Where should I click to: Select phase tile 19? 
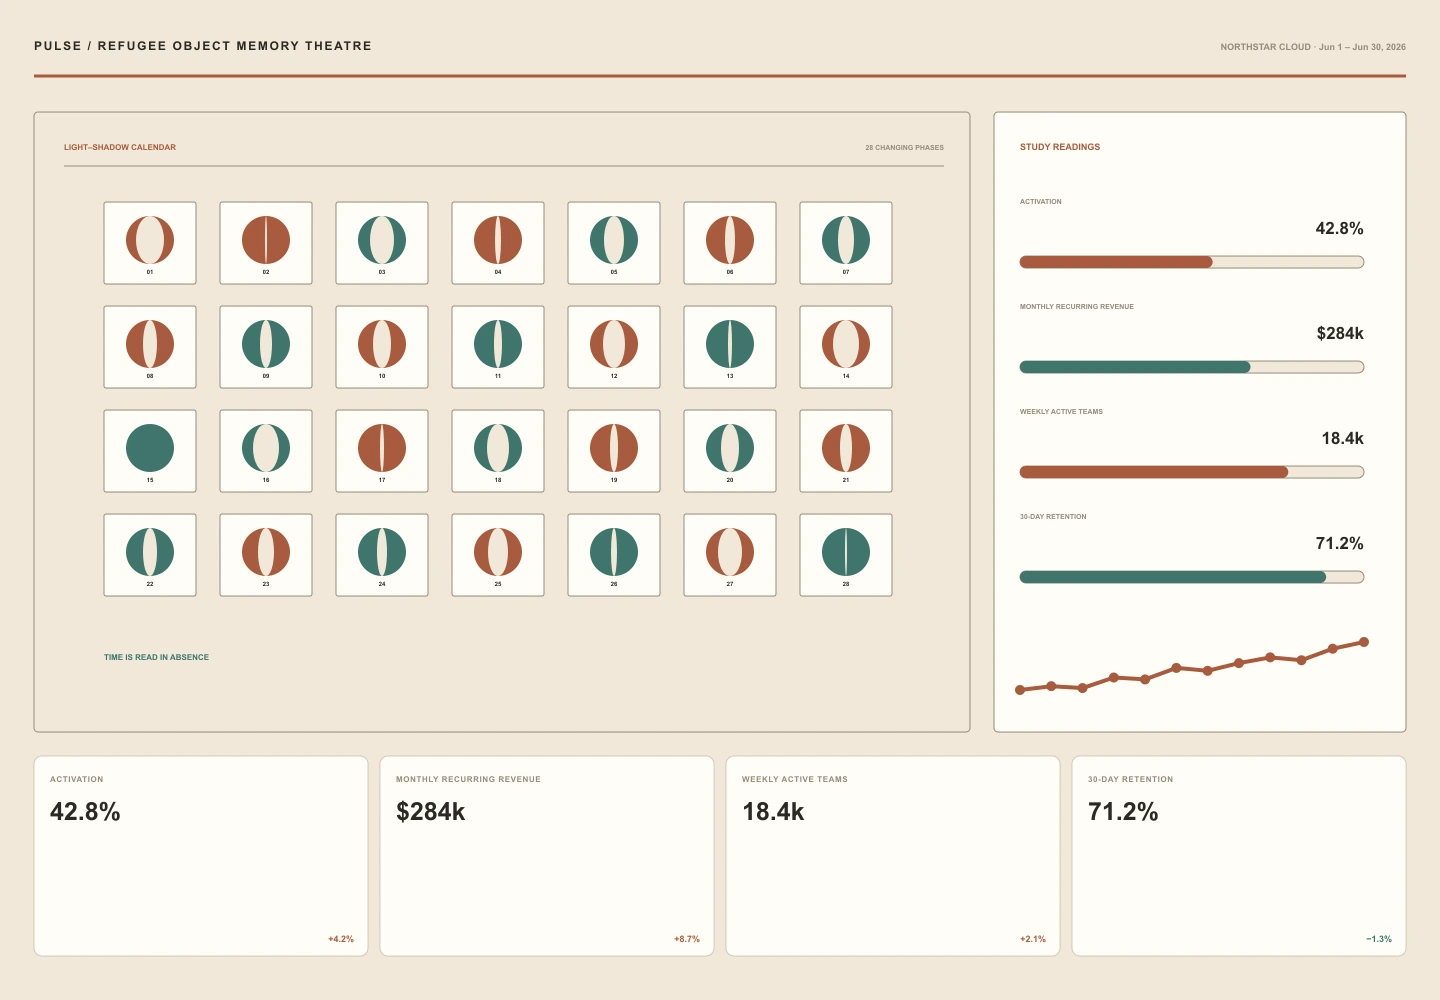[614, 451]
